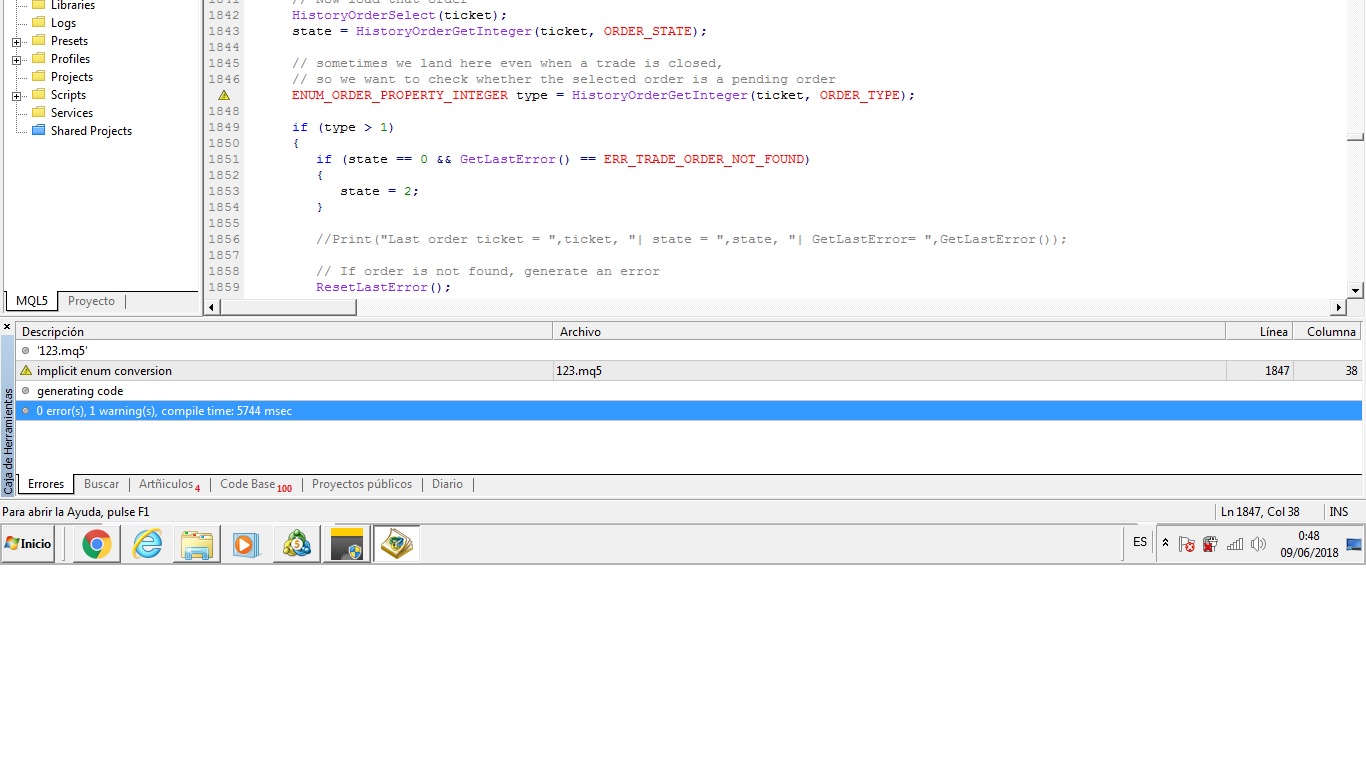Click the horizontal scrollbar thumb of code editor
1366x768 pixels.
pos(288,307)
